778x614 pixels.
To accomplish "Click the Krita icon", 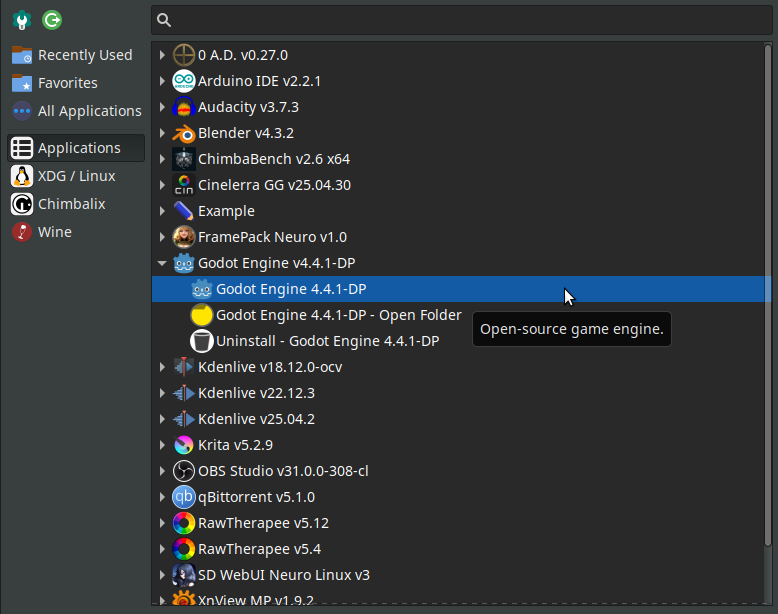I will coord(184,445).
